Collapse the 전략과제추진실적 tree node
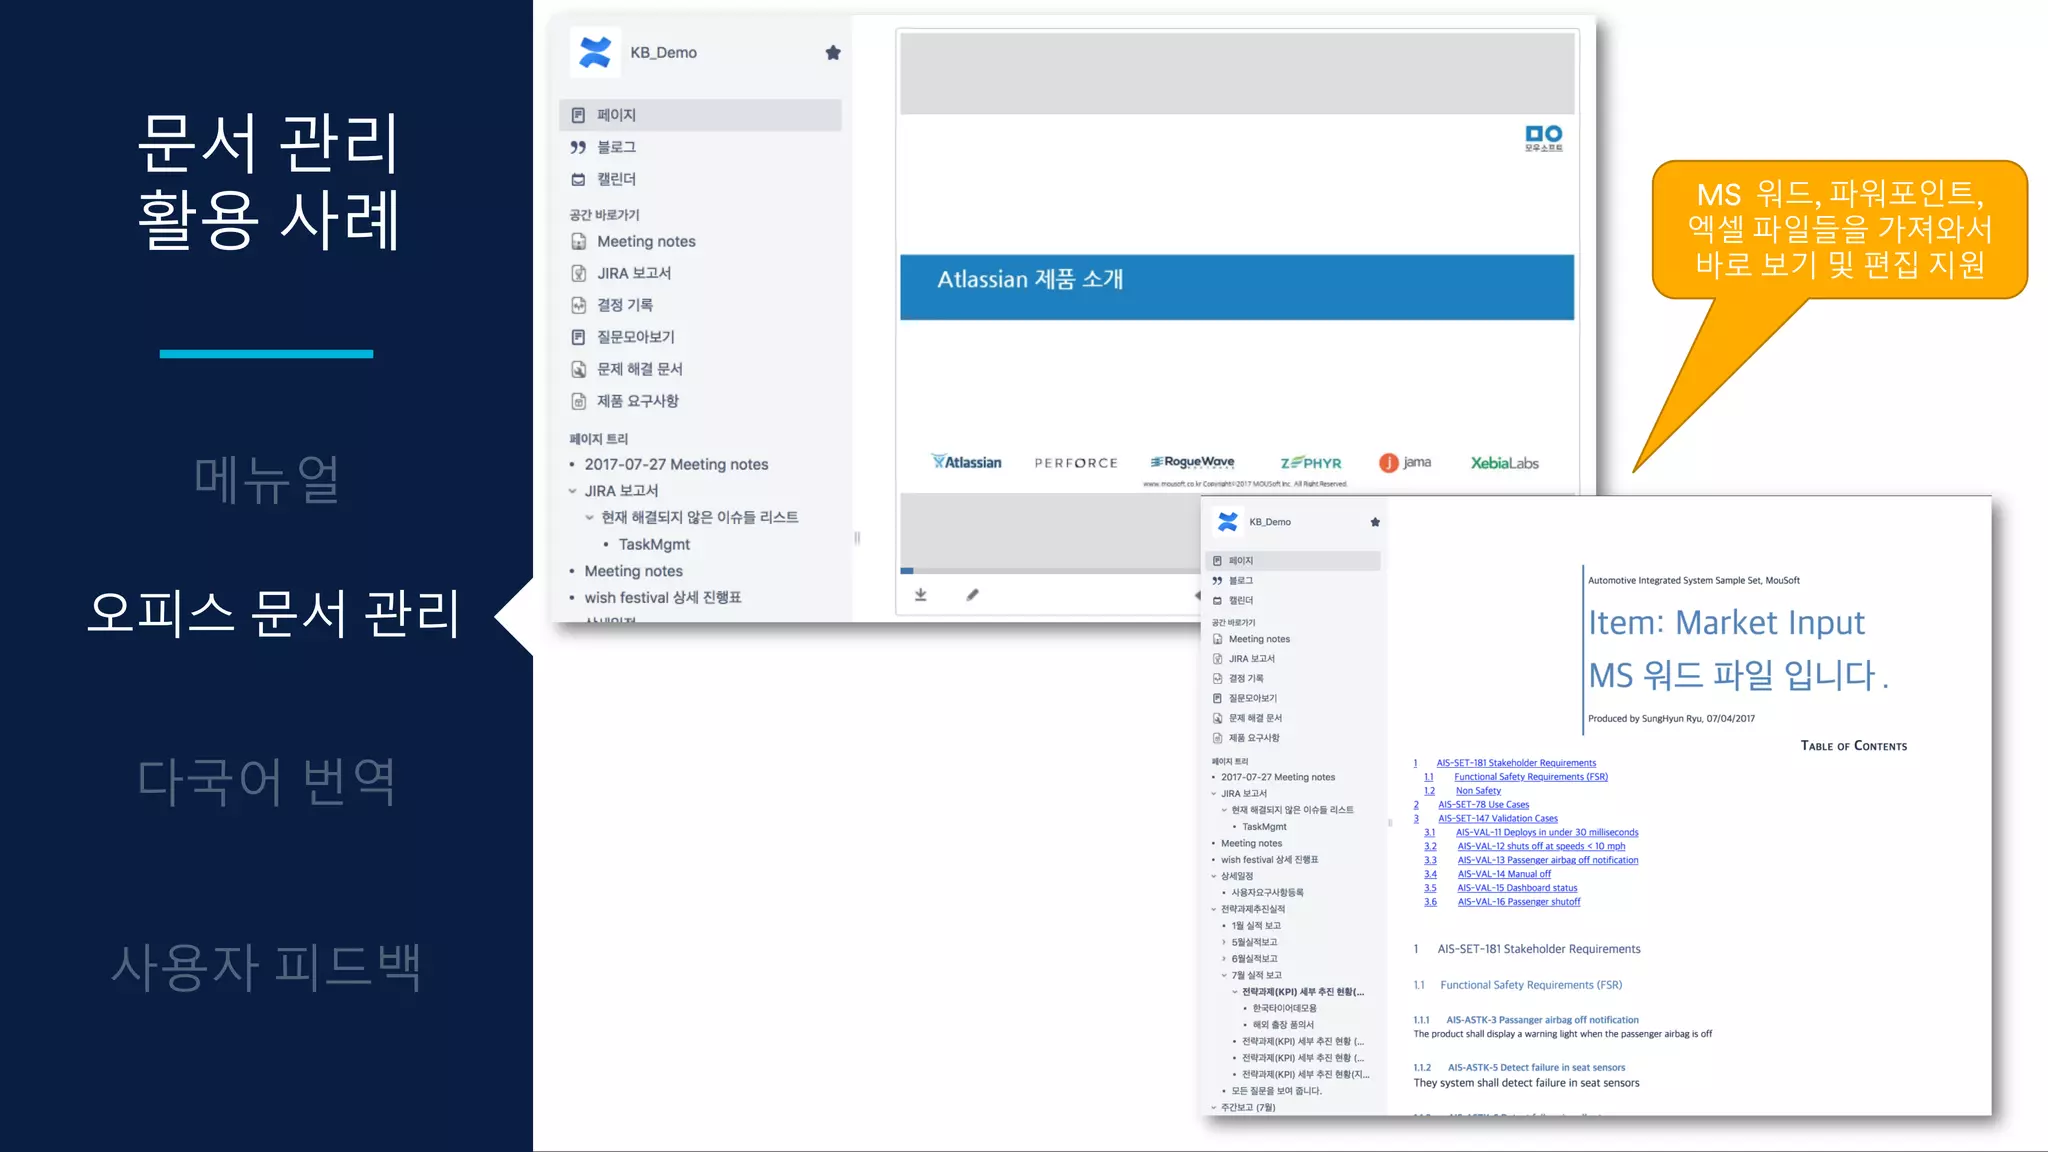The width and height of the screenshot is (2048, 1152). point(1214,909)
